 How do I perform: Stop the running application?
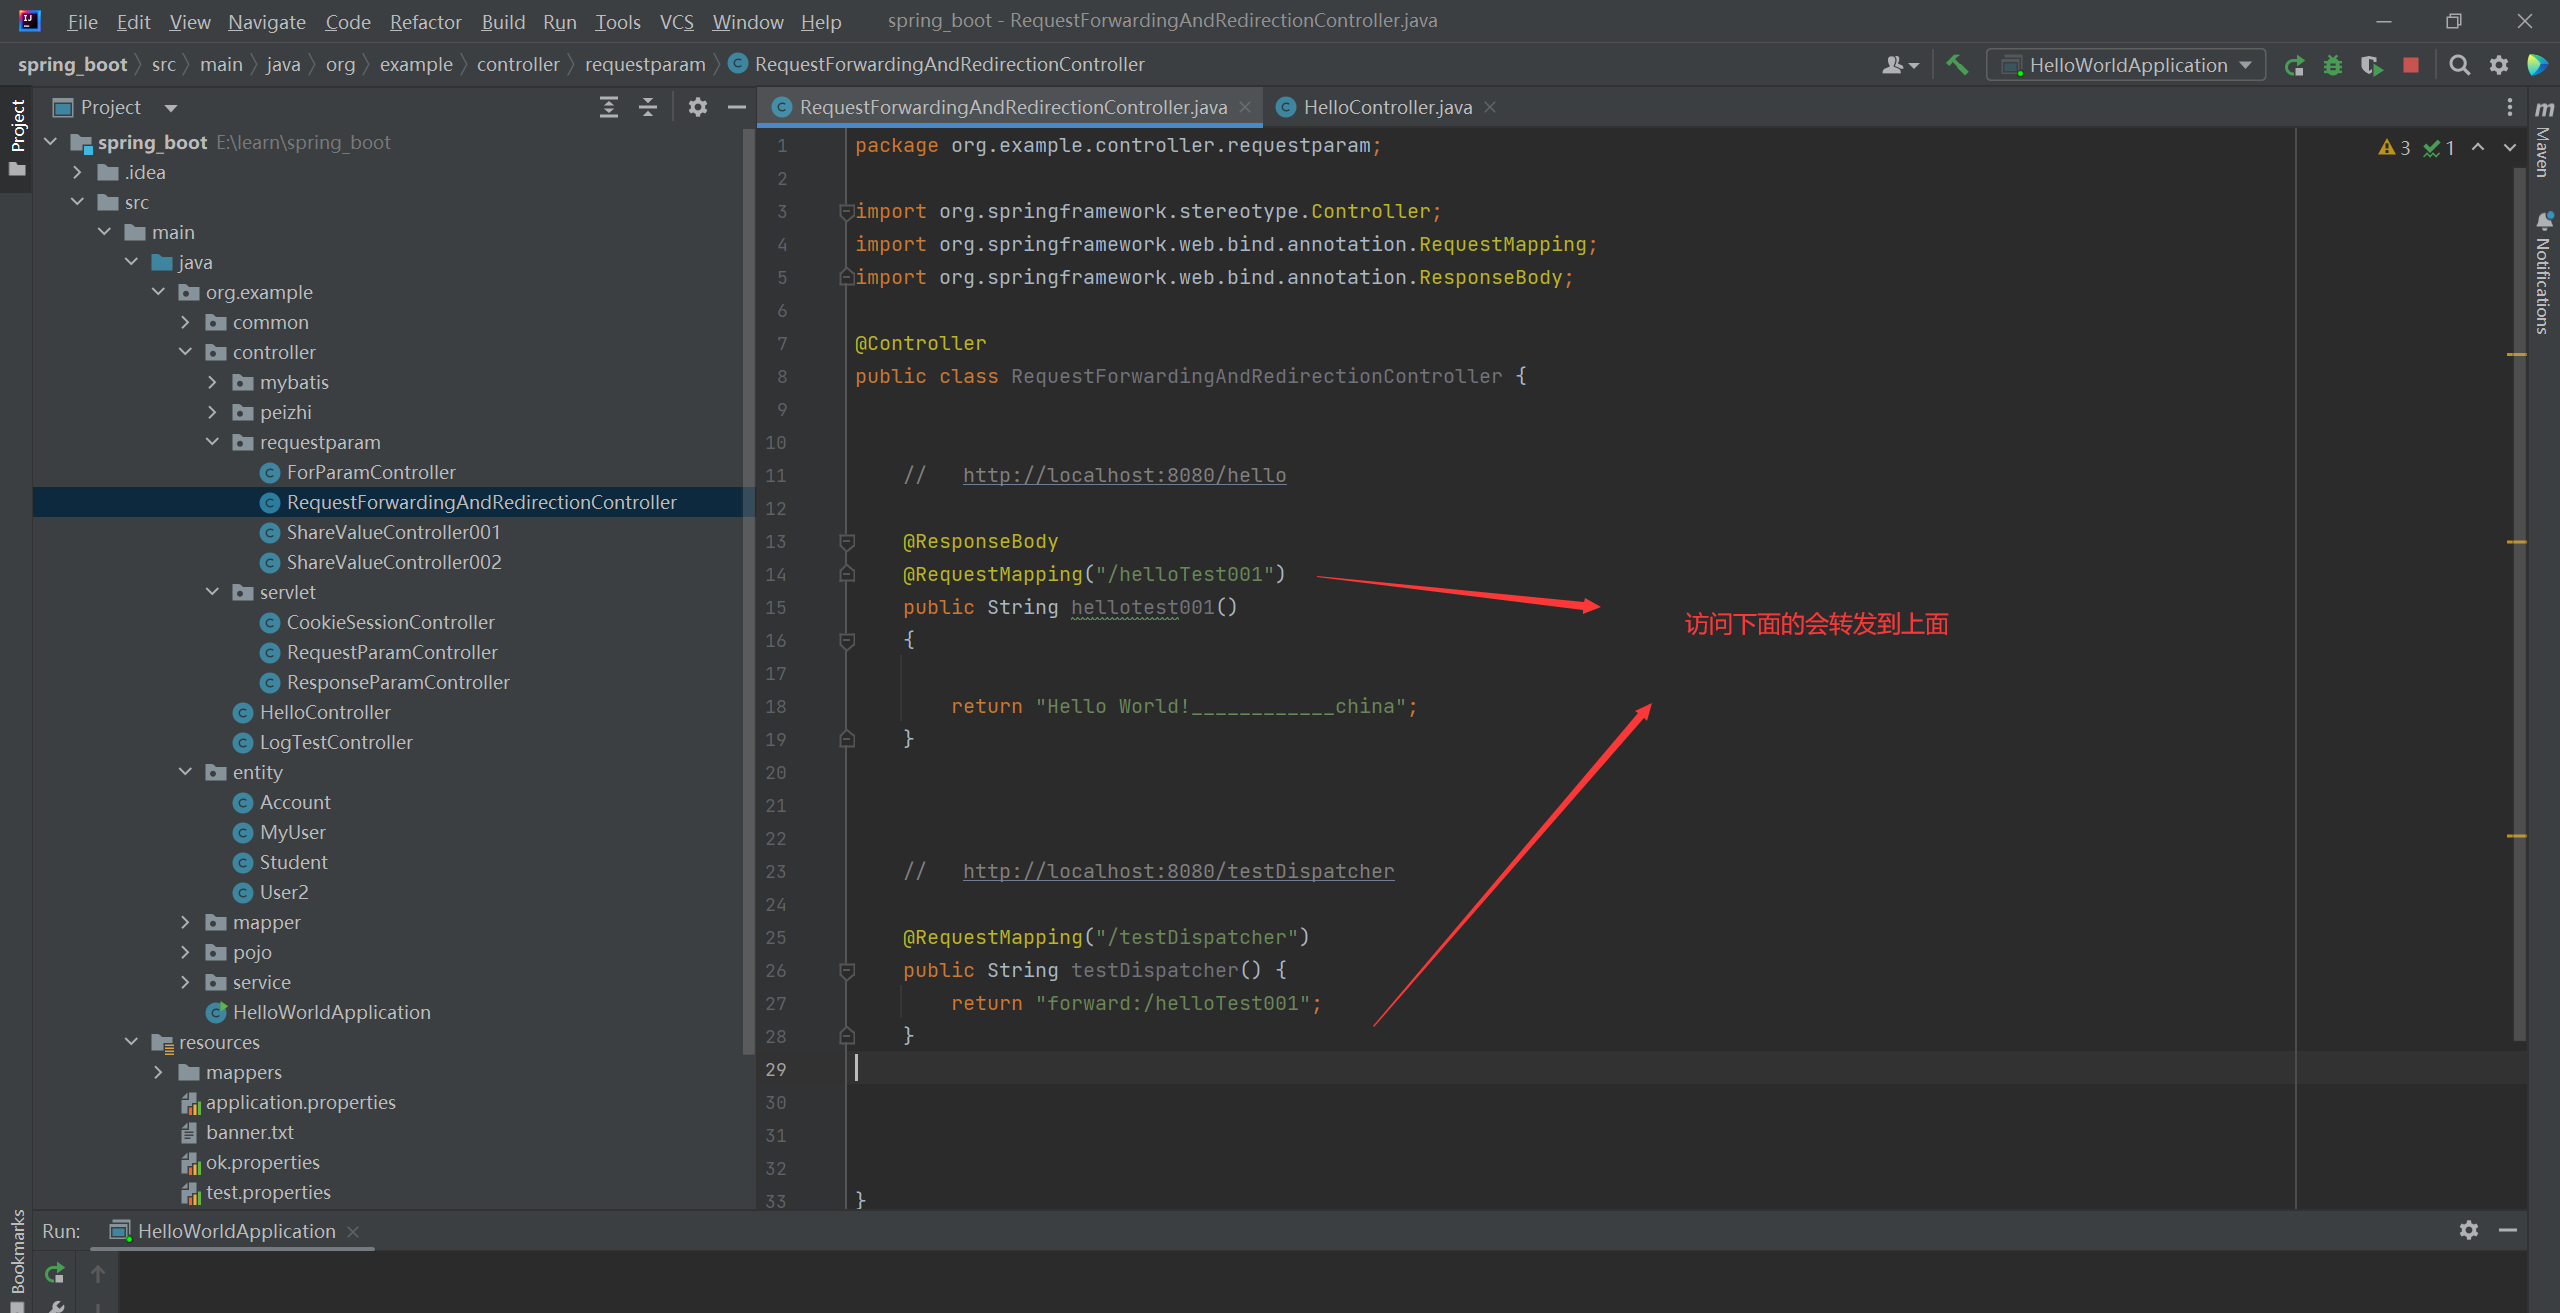point(2411,64)
